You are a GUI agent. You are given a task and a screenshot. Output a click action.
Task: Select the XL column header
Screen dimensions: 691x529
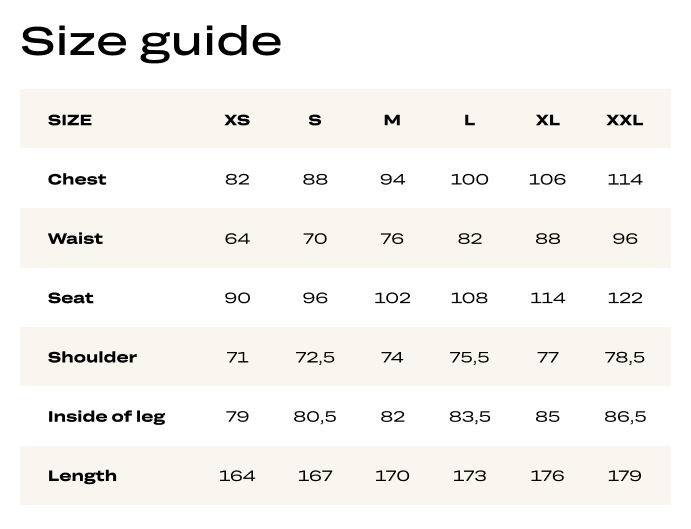click(x=547, y=120)
